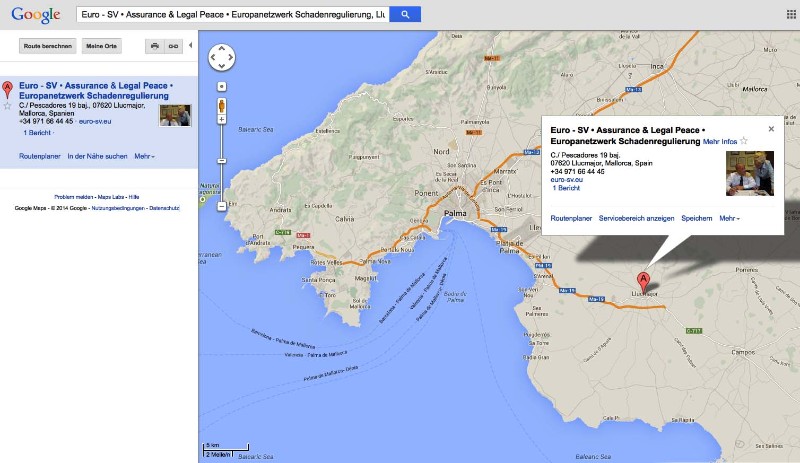
Task: Click the Platja de Palma label
Action: [x=510, y=247]
